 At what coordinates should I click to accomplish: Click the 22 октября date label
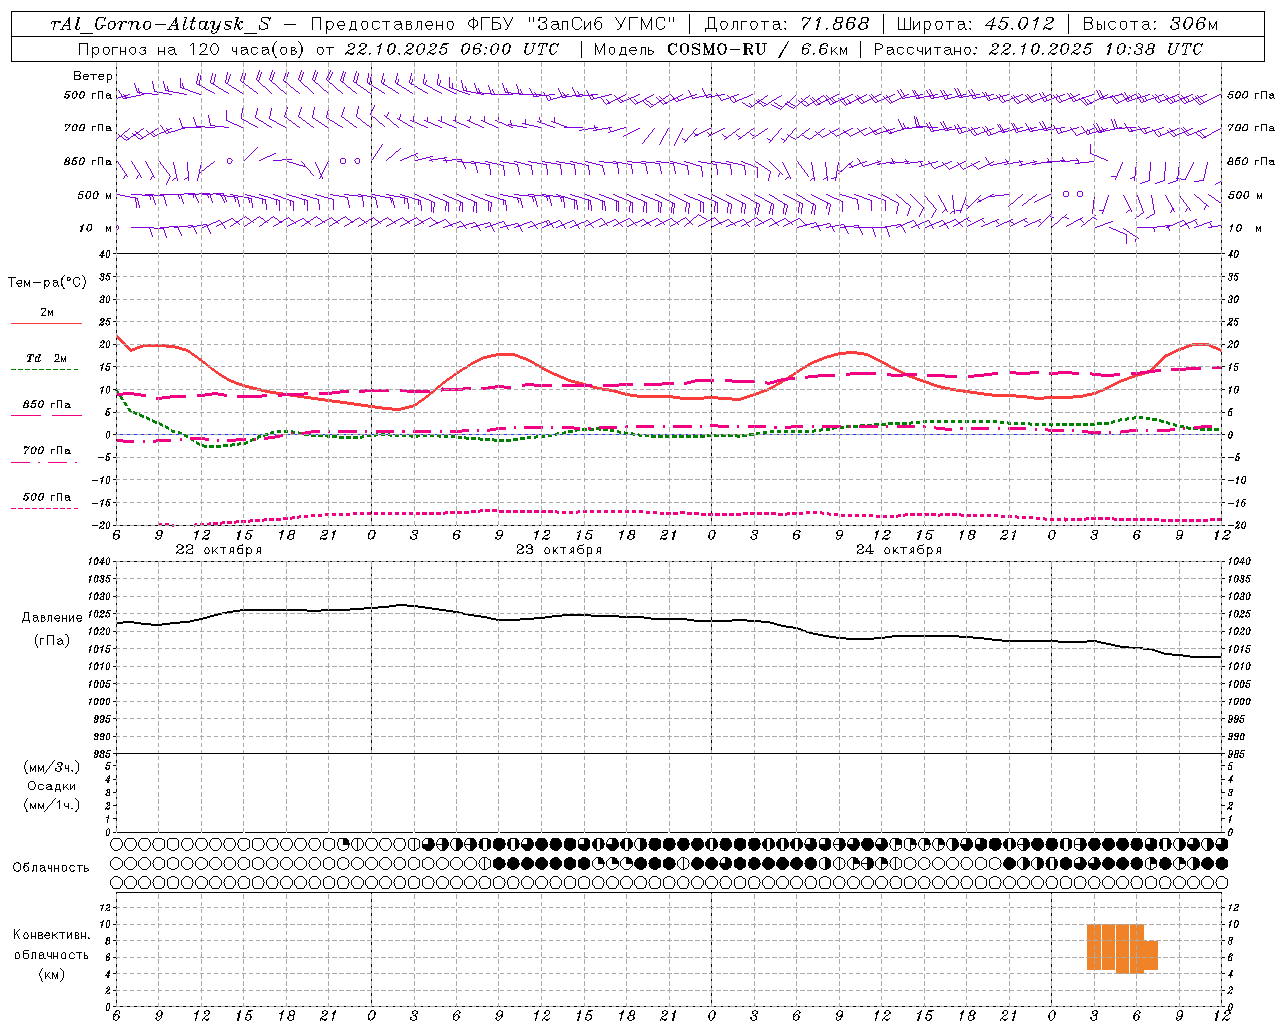point(219,550)
